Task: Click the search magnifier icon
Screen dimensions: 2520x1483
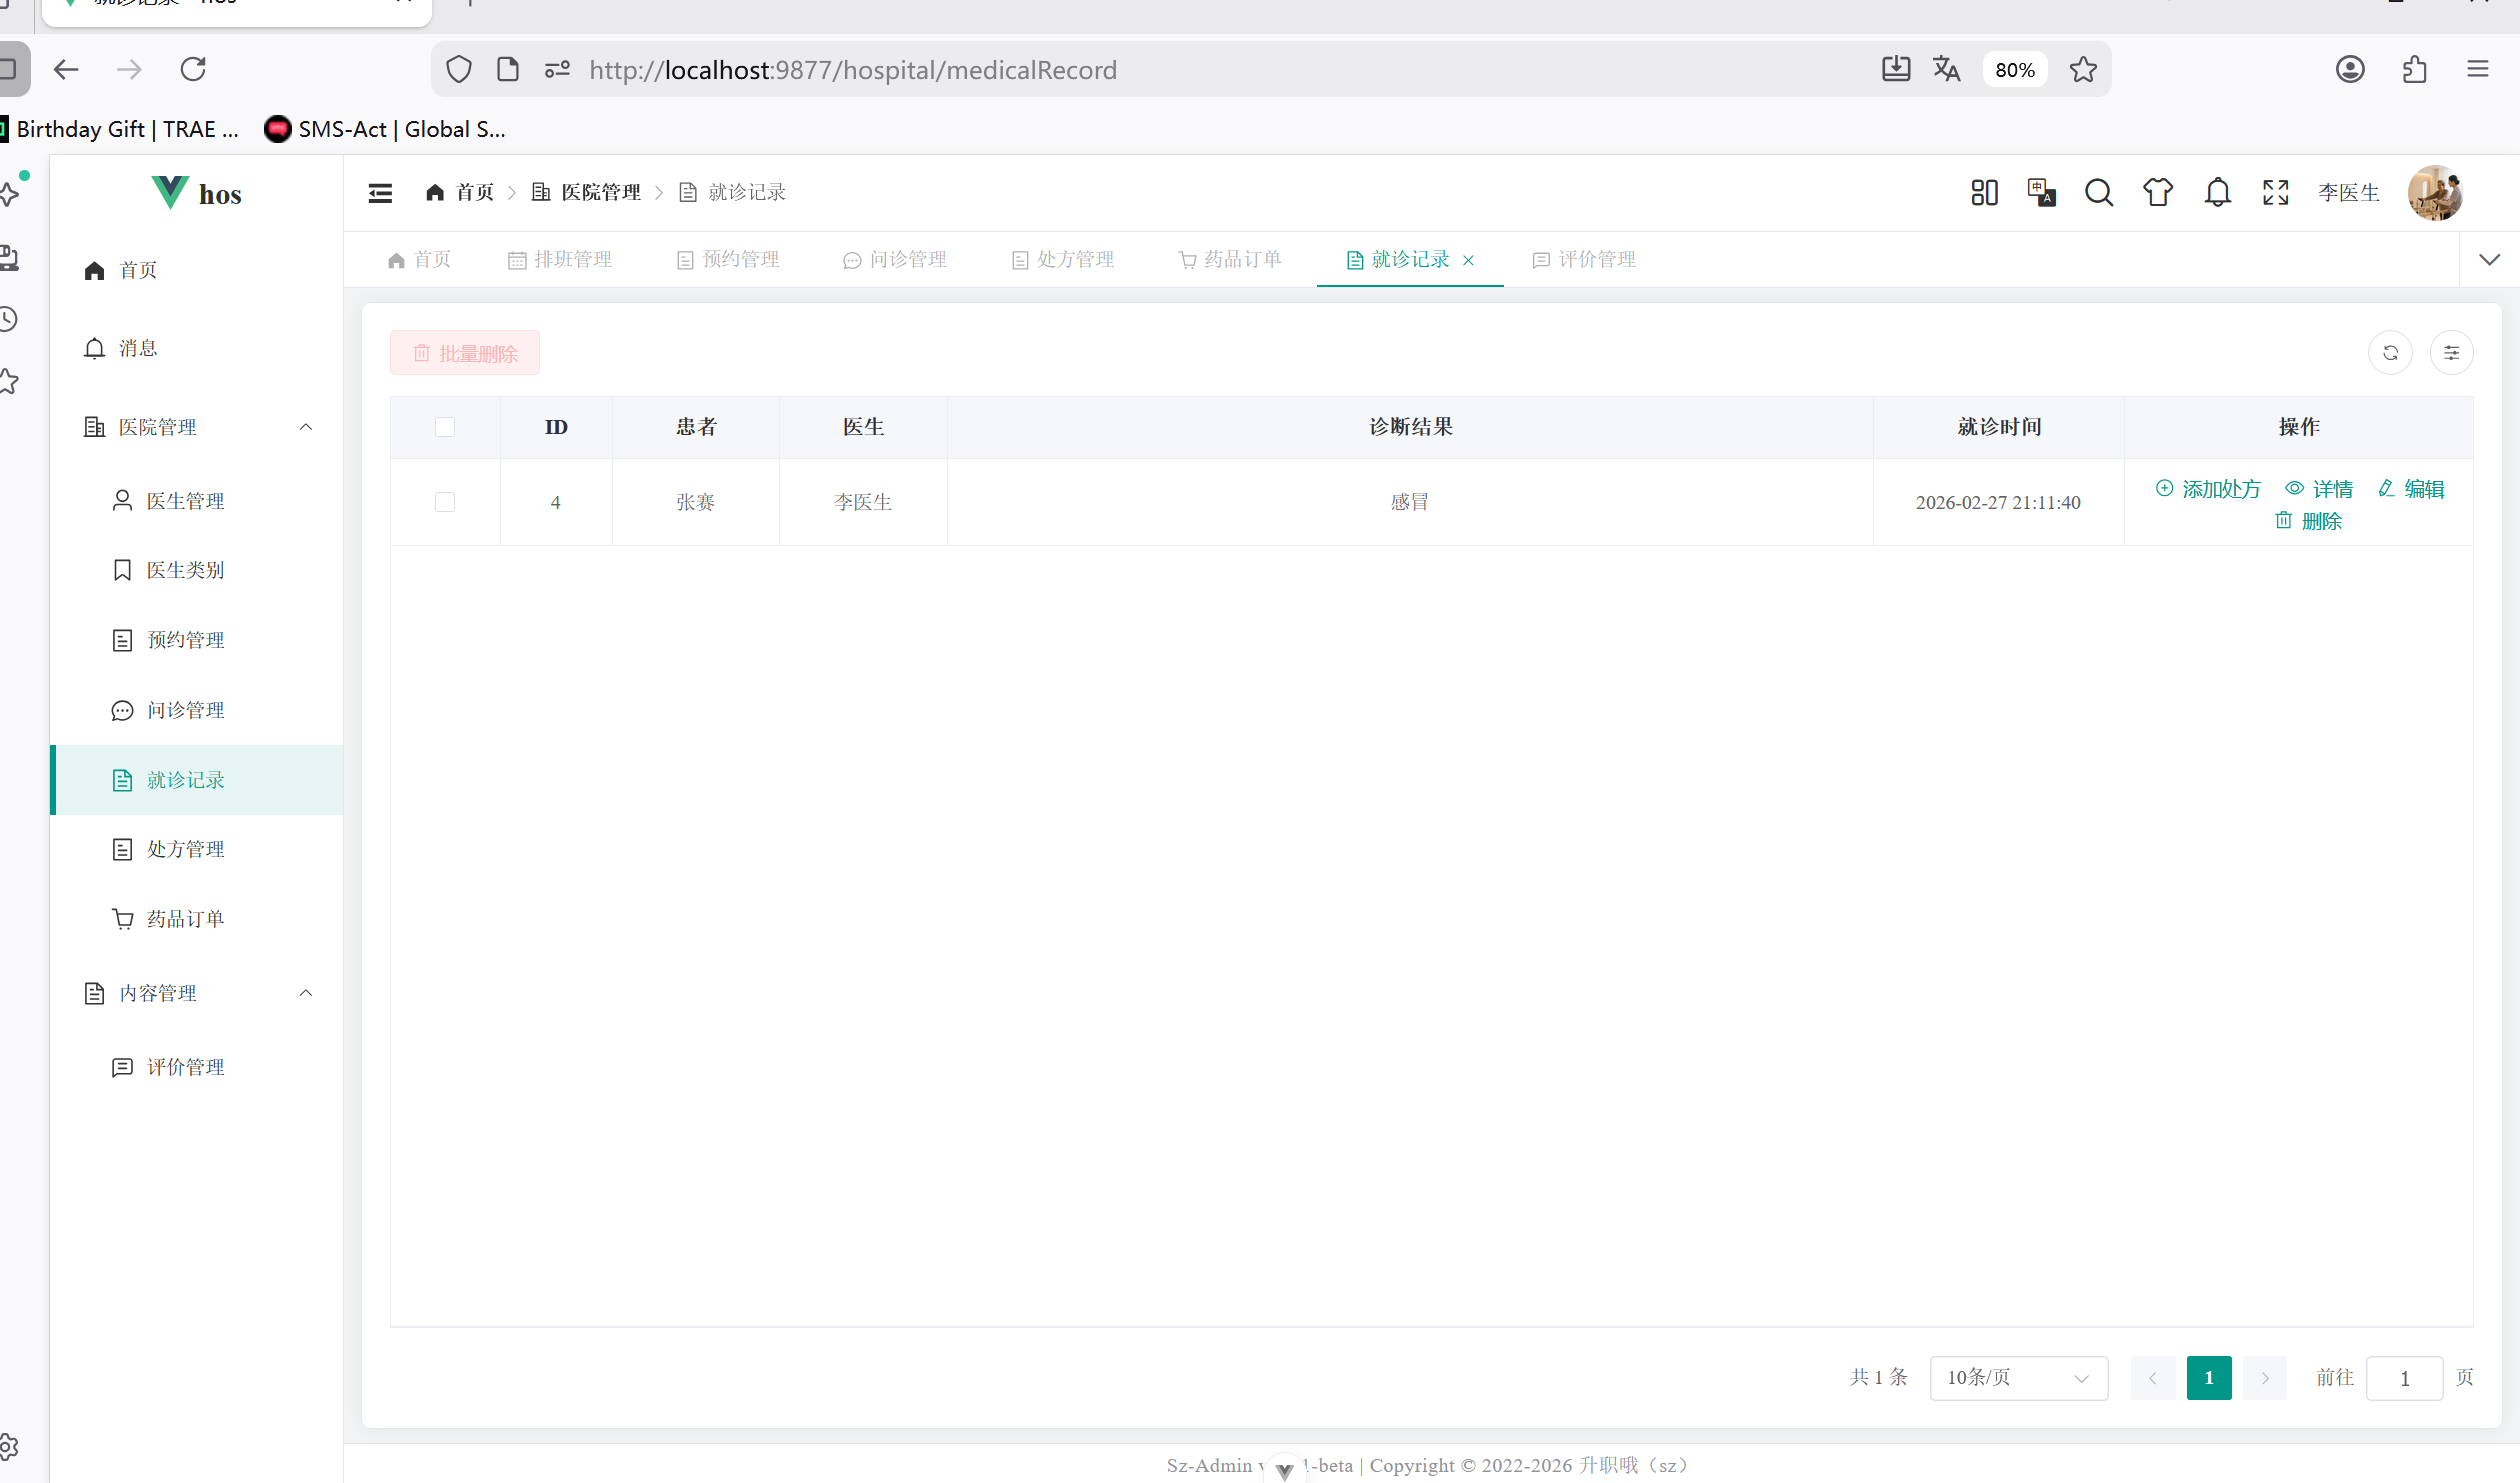Action: click(x=2098, y=192)
